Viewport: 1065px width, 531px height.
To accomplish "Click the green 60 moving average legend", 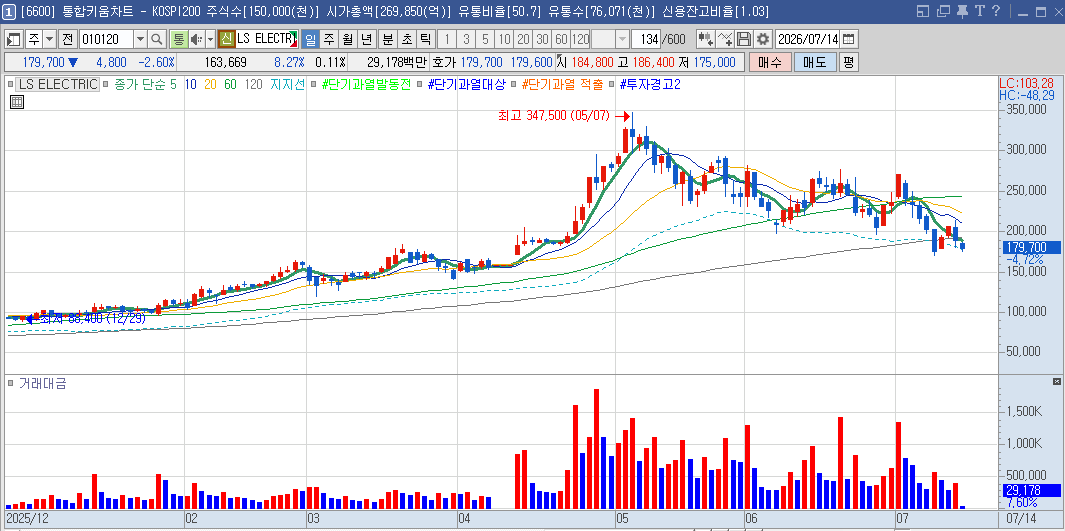I will click(231, 85).
